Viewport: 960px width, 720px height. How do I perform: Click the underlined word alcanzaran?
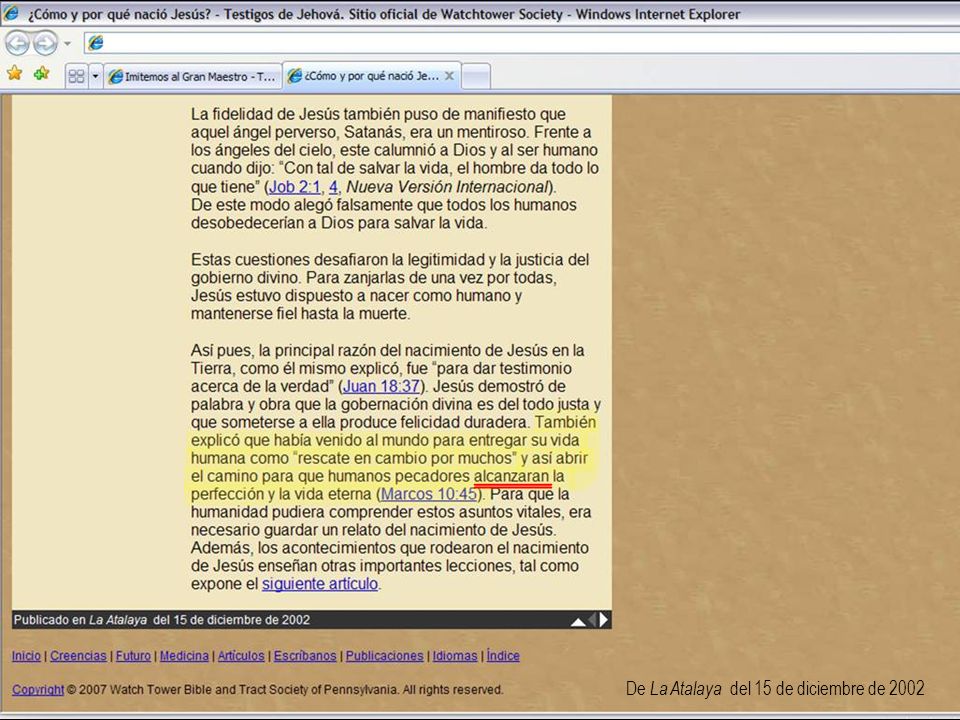coord(512,476)
